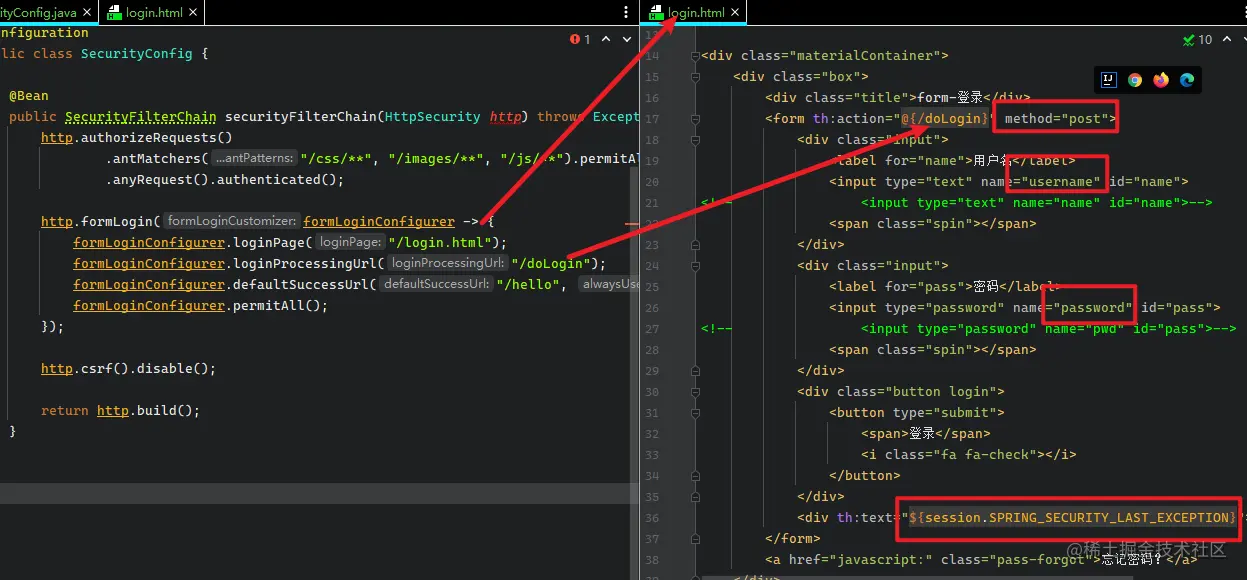Viewport: 1247px width, 580px height.
Task: Click "username" name attribute value
Action: (1061, 182)
